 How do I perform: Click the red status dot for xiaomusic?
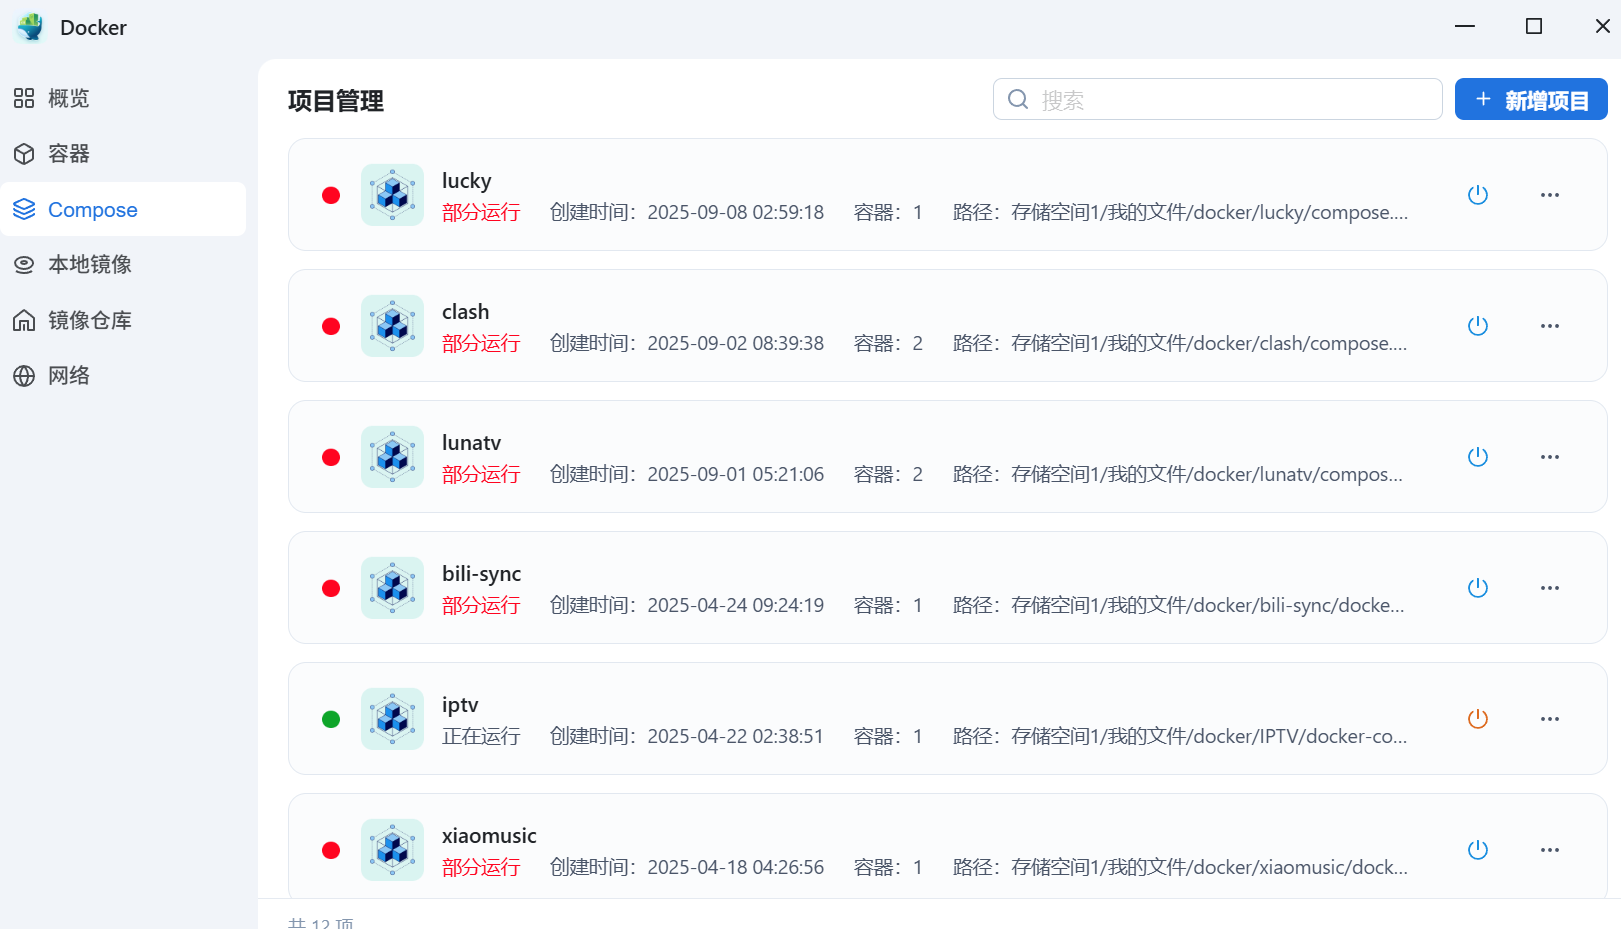point(331,850)
